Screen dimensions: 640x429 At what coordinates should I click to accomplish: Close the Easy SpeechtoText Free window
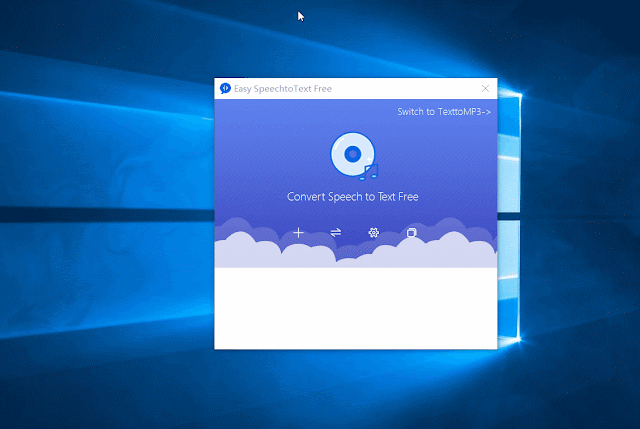click(485, 89)
